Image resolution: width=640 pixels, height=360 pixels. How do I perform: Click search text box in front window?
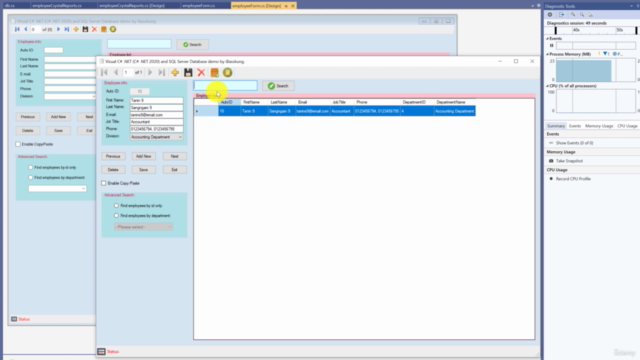pyautogui.click(x=226, y=86)
